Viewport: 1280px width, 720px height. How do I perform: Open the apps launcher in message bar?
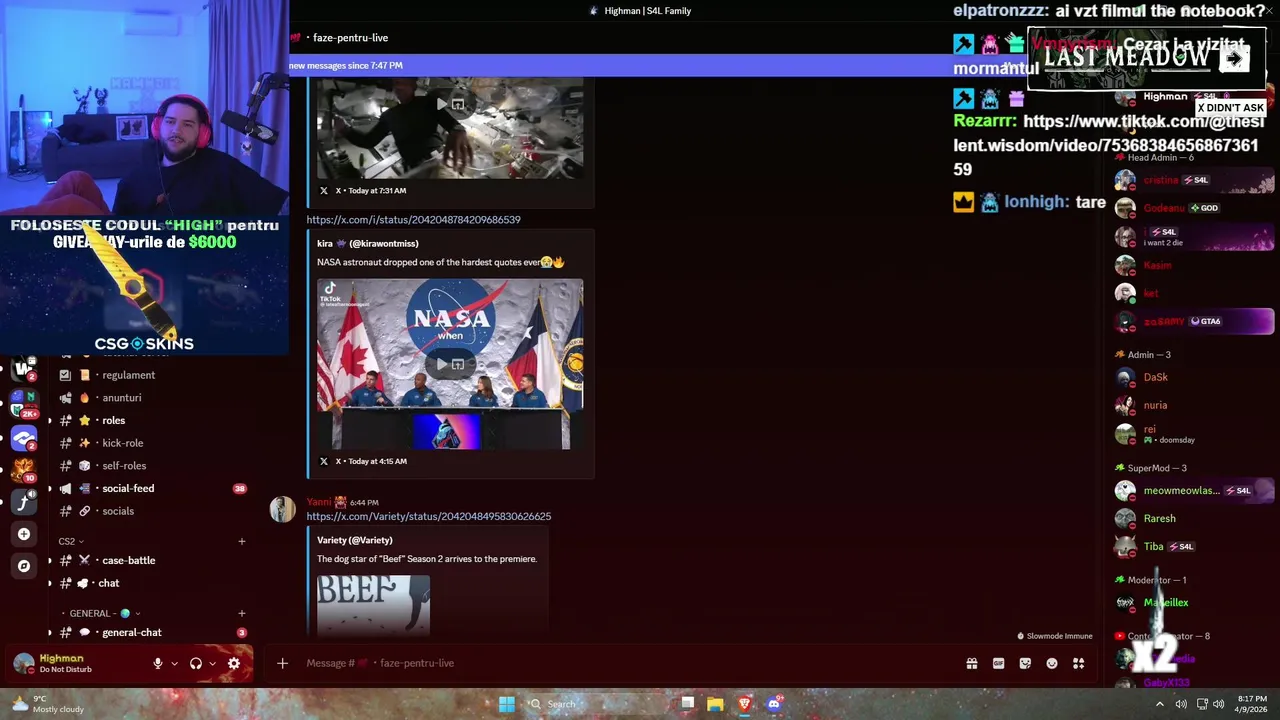[1079, 663]
